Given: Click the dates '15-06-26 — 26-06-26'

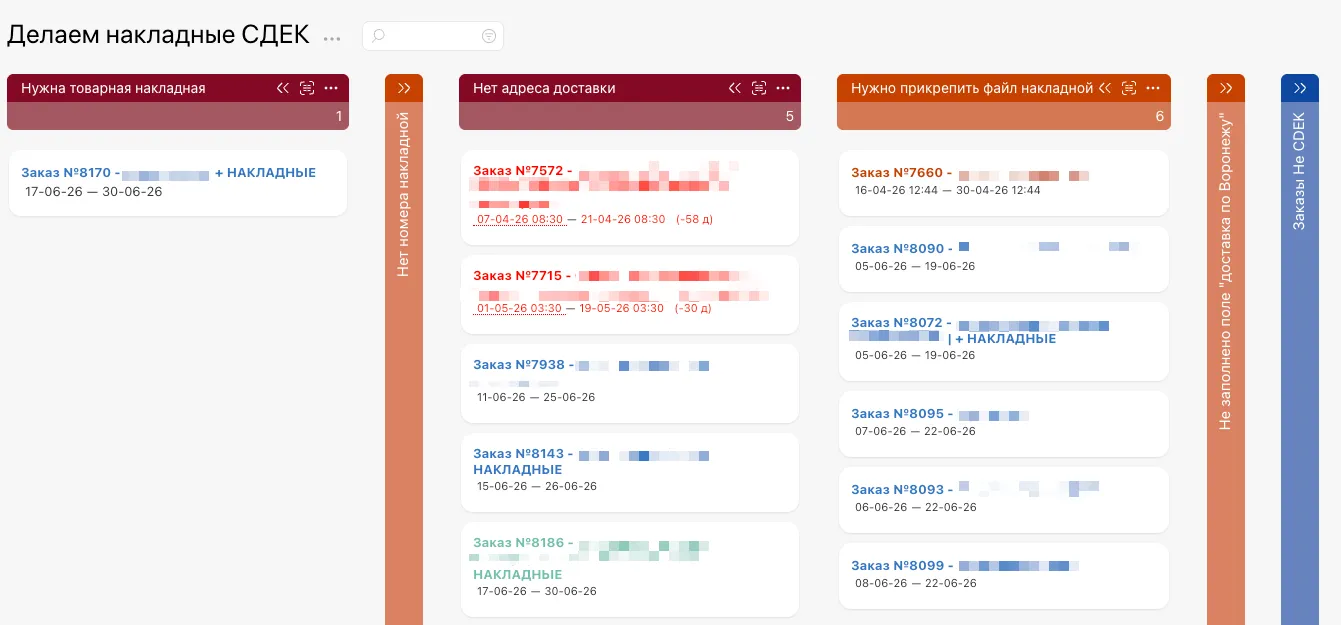Looking at the screenshot, I should point(537,486).
